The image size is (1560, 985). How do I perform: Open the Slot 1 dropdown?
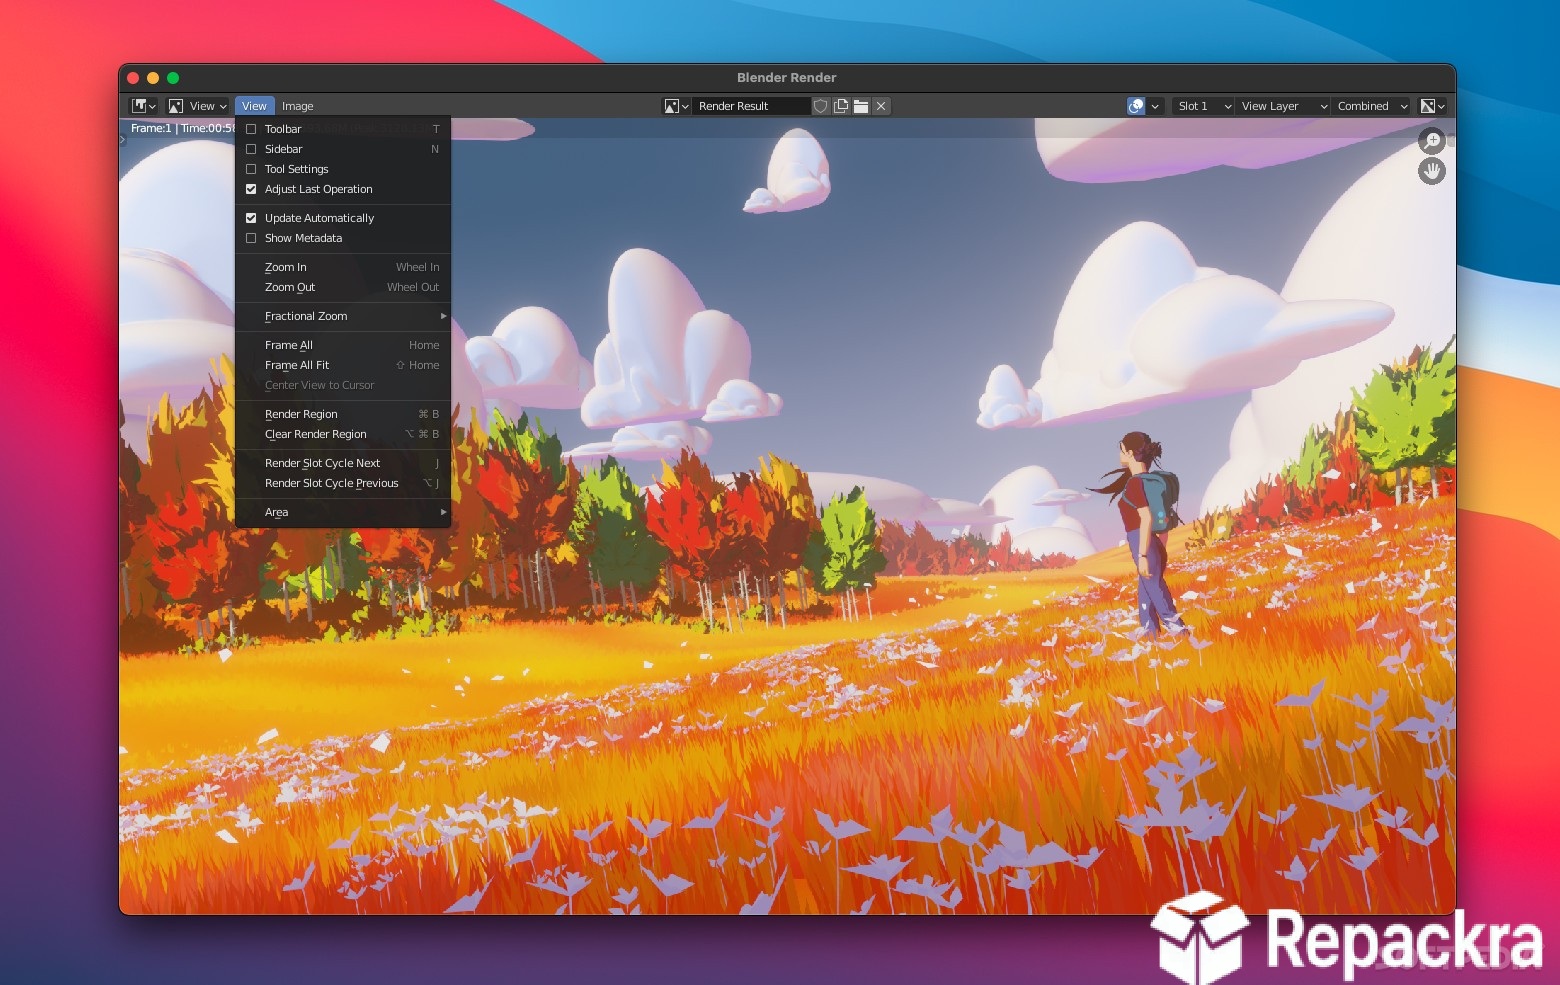pos(1203,106)
